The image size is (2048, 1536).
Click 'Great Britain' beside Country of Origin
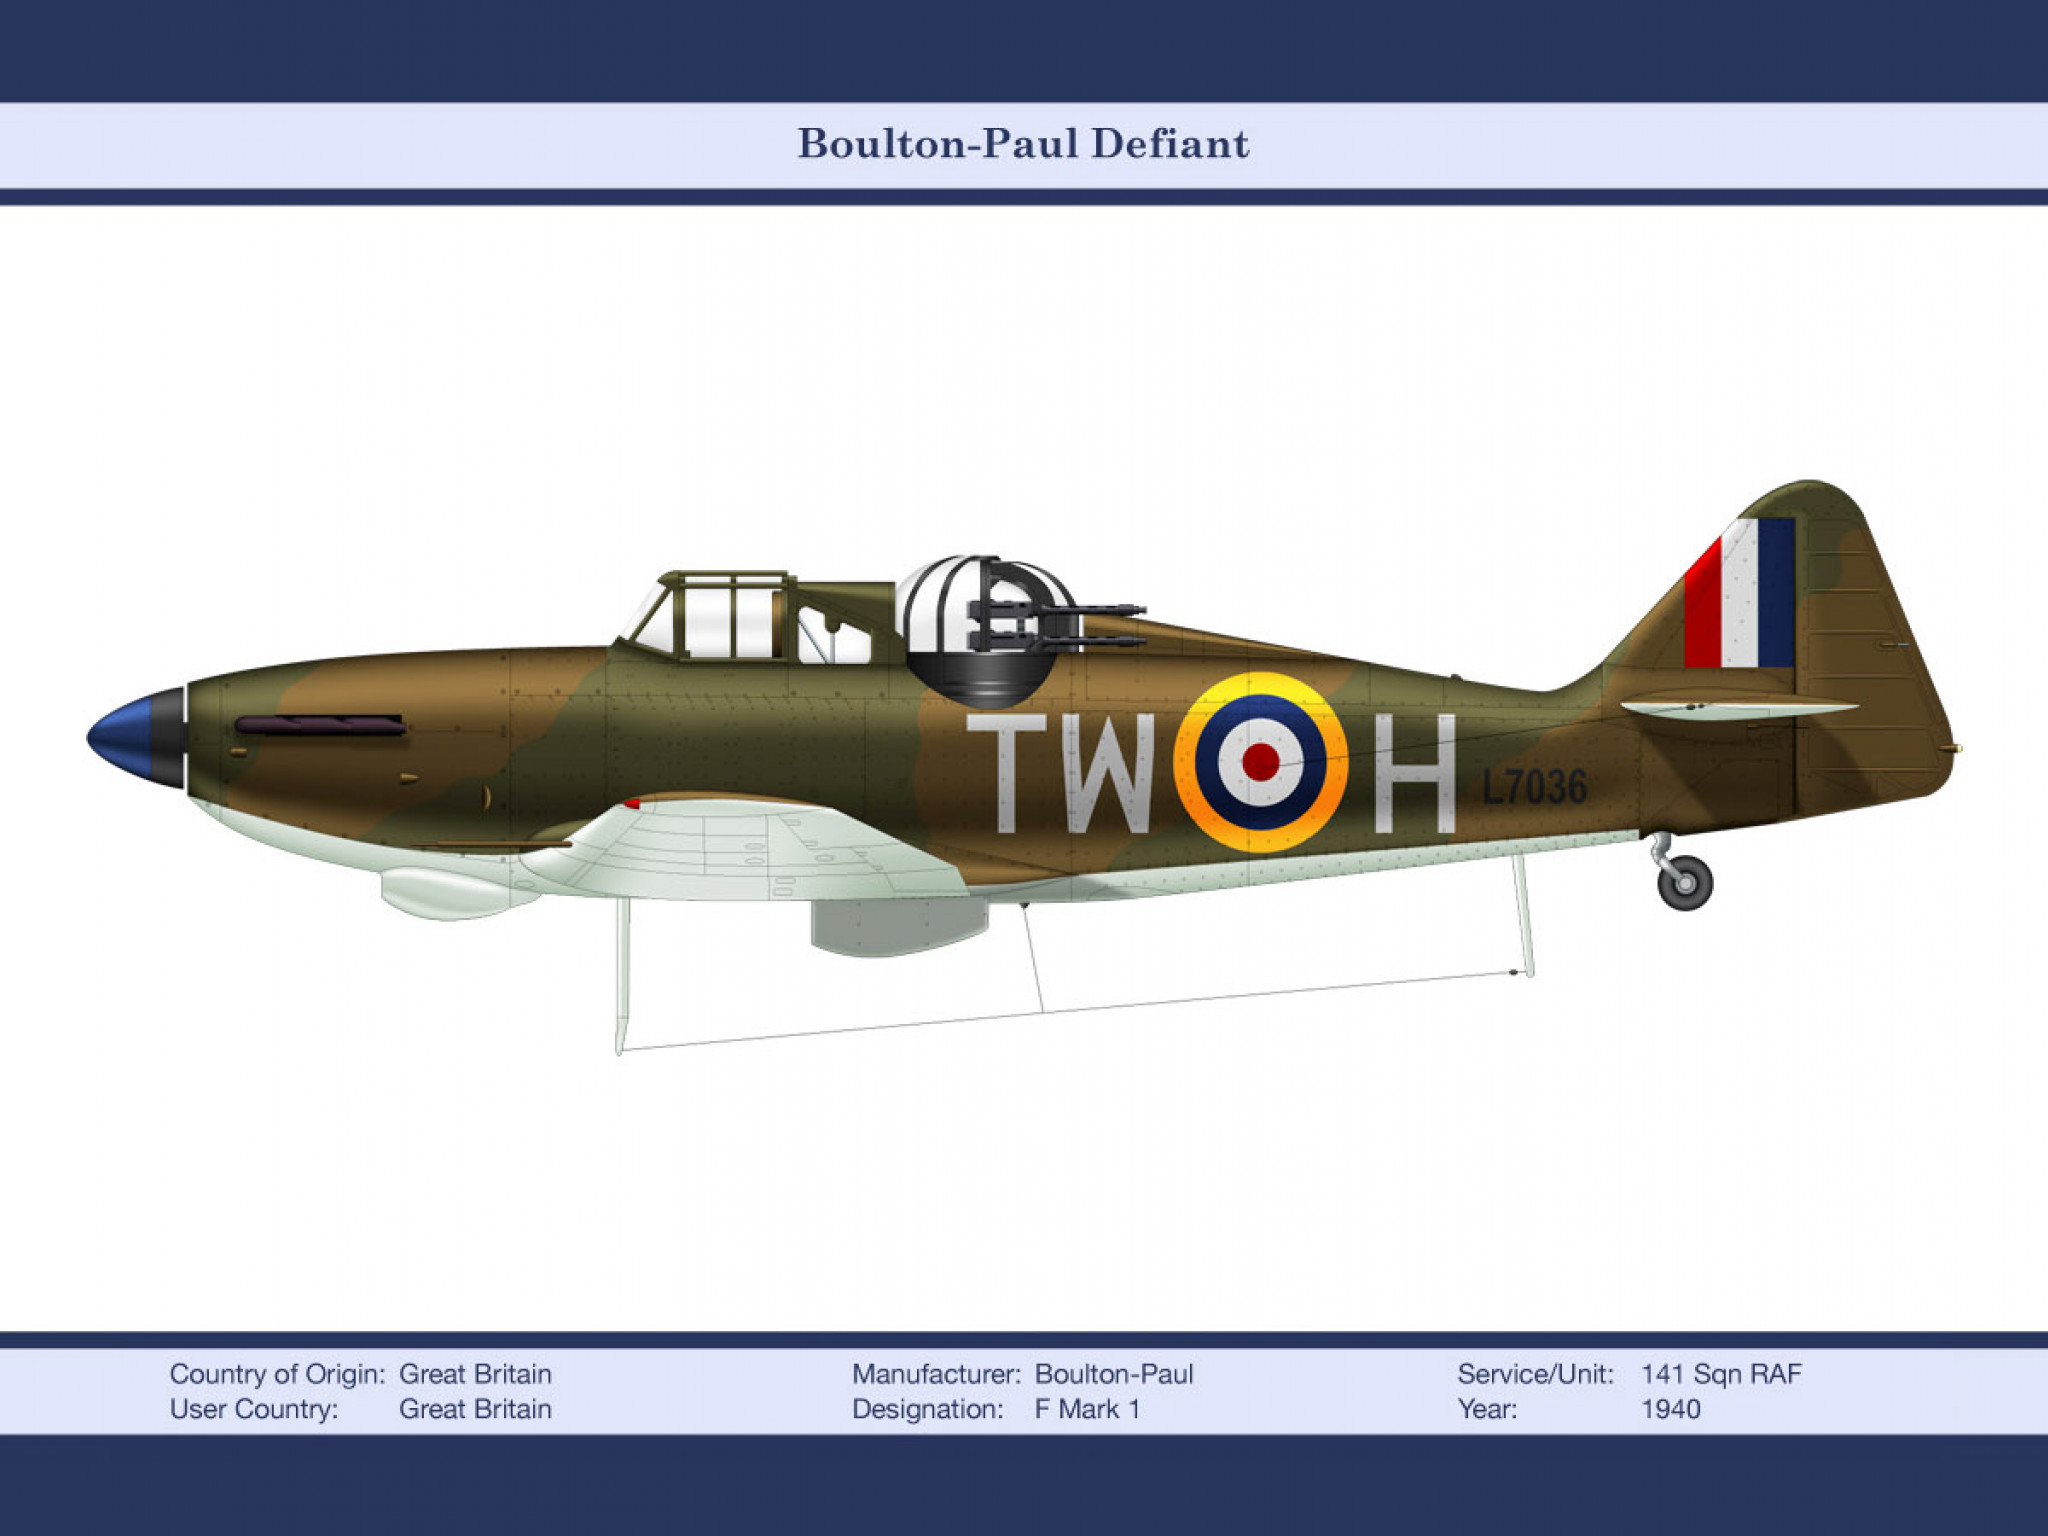pos(475,1374)
